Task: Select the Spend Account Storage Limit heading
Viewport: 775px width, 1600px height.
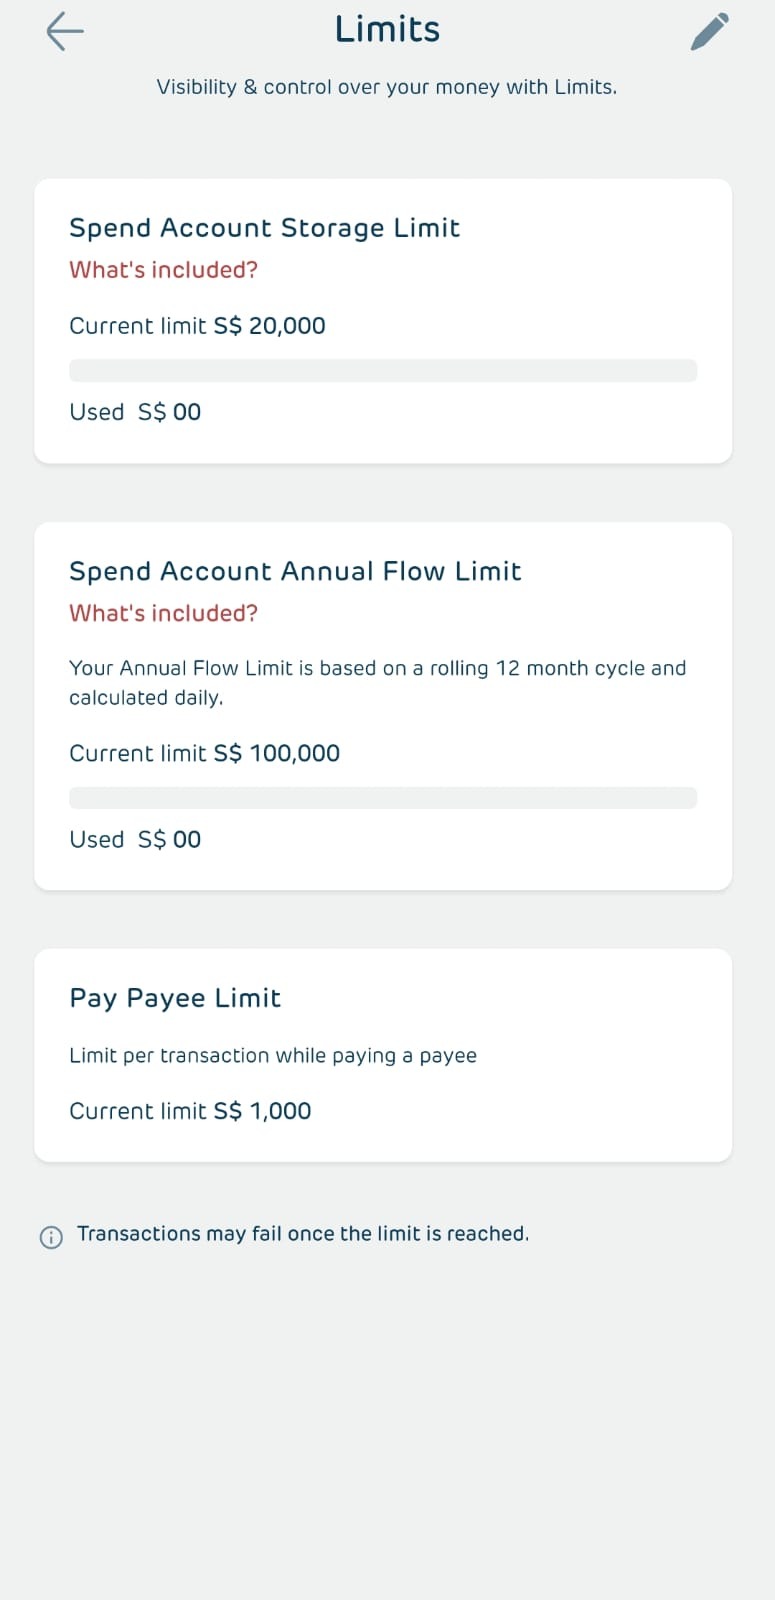Action: click(264, 228)
